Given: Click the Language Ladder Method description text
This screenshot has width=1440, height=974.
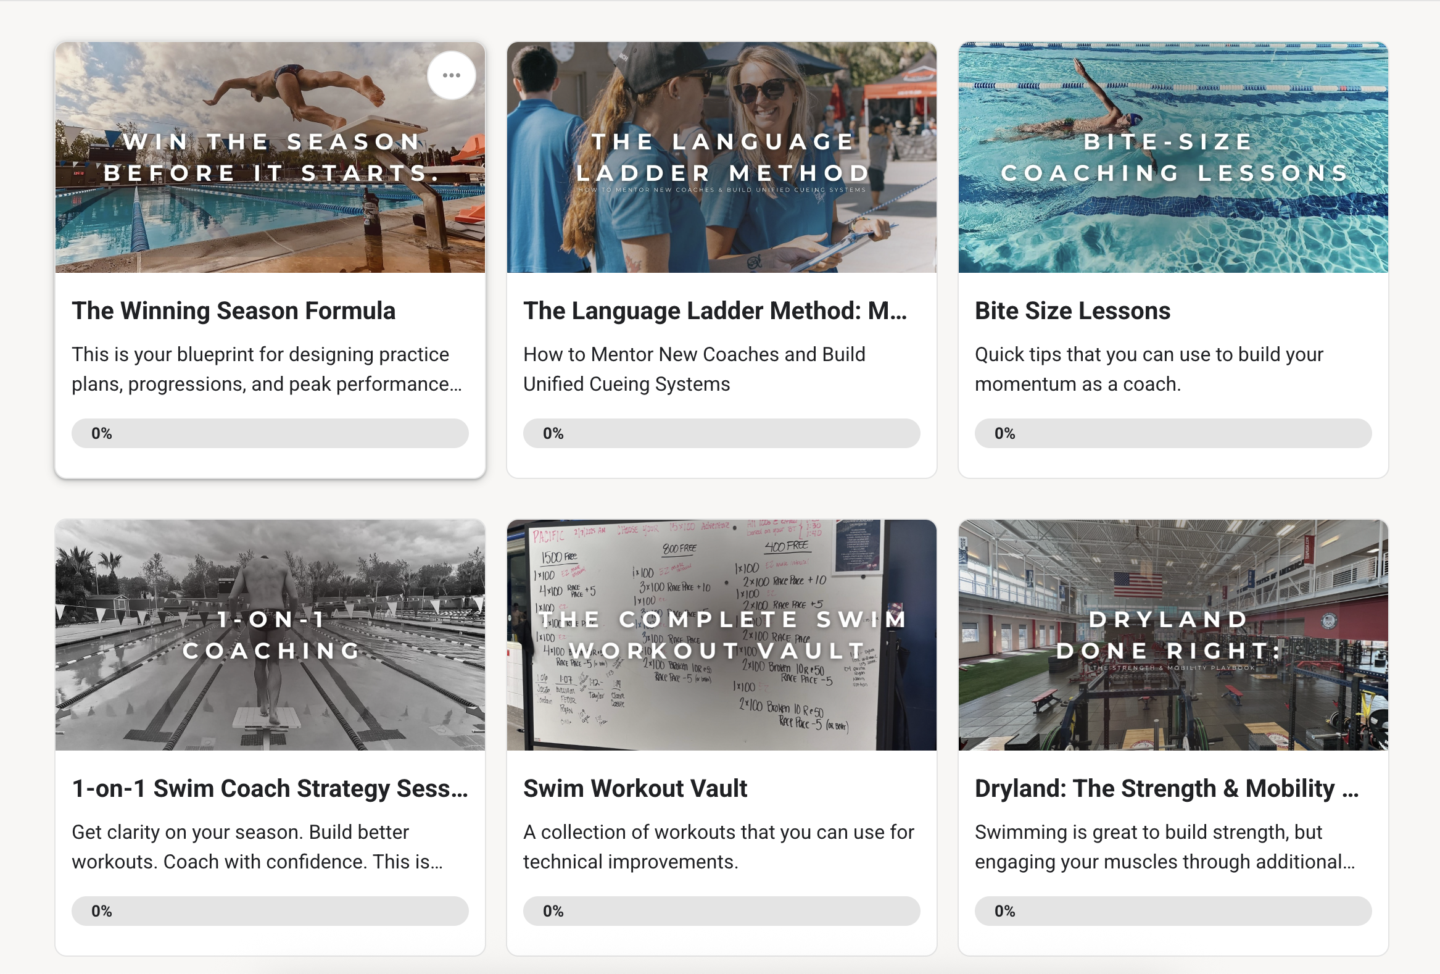Looking at the screenshot, I should [694, 368].
